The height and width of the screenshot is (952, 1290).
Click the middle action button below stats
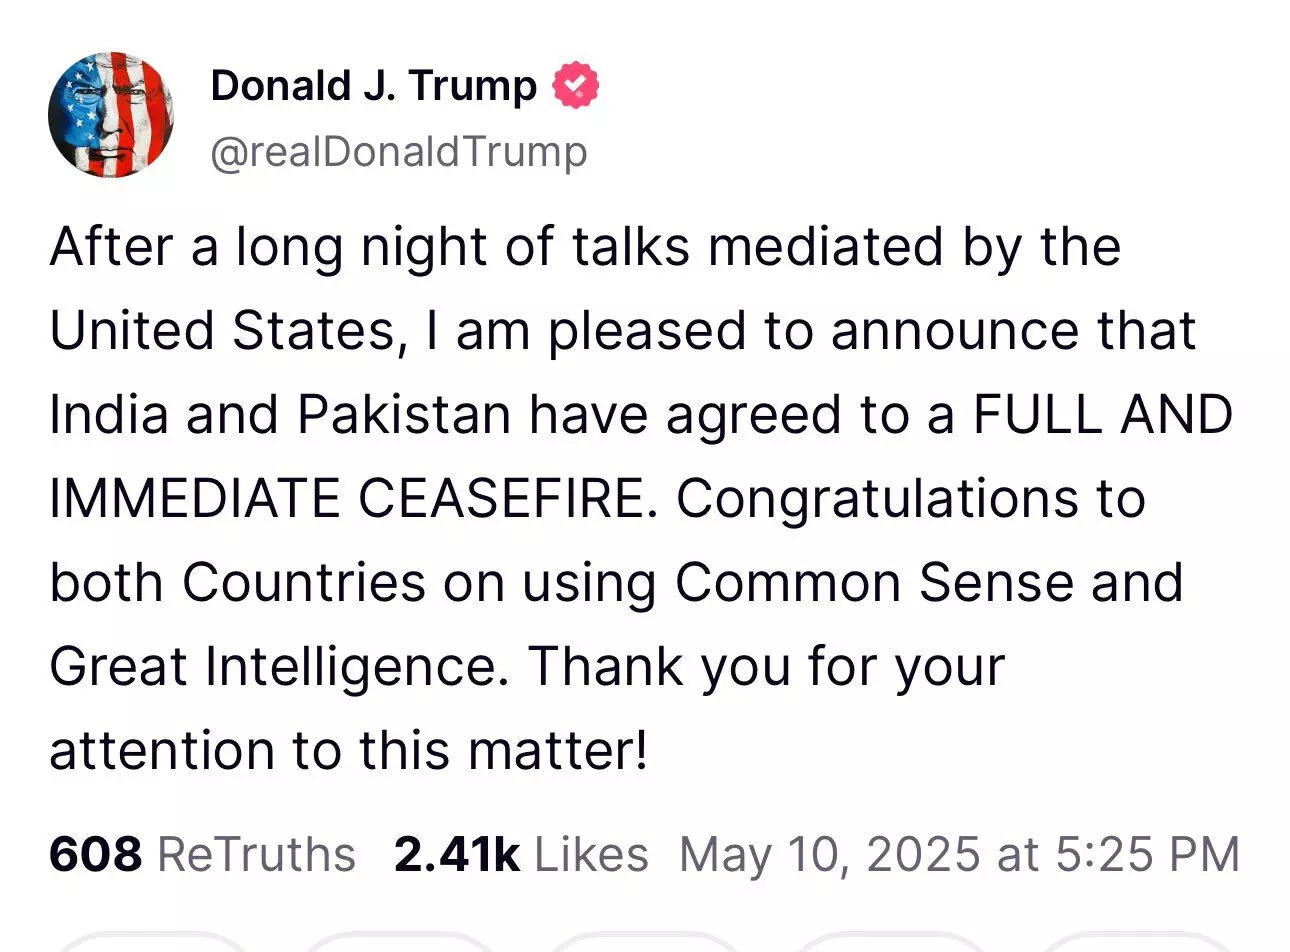pyautogui.click(x=643, y=944)
